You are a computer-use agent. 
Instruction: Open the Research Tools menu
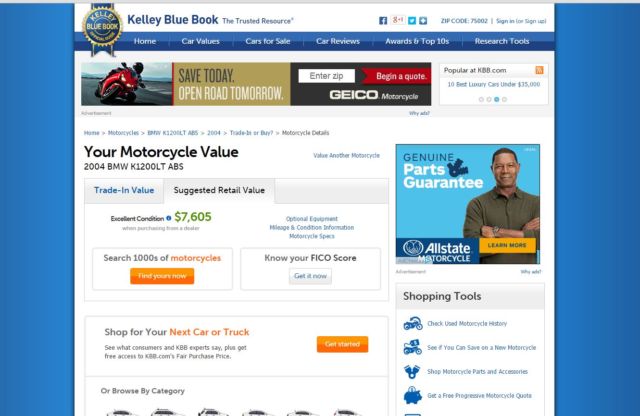click(502, 41)
